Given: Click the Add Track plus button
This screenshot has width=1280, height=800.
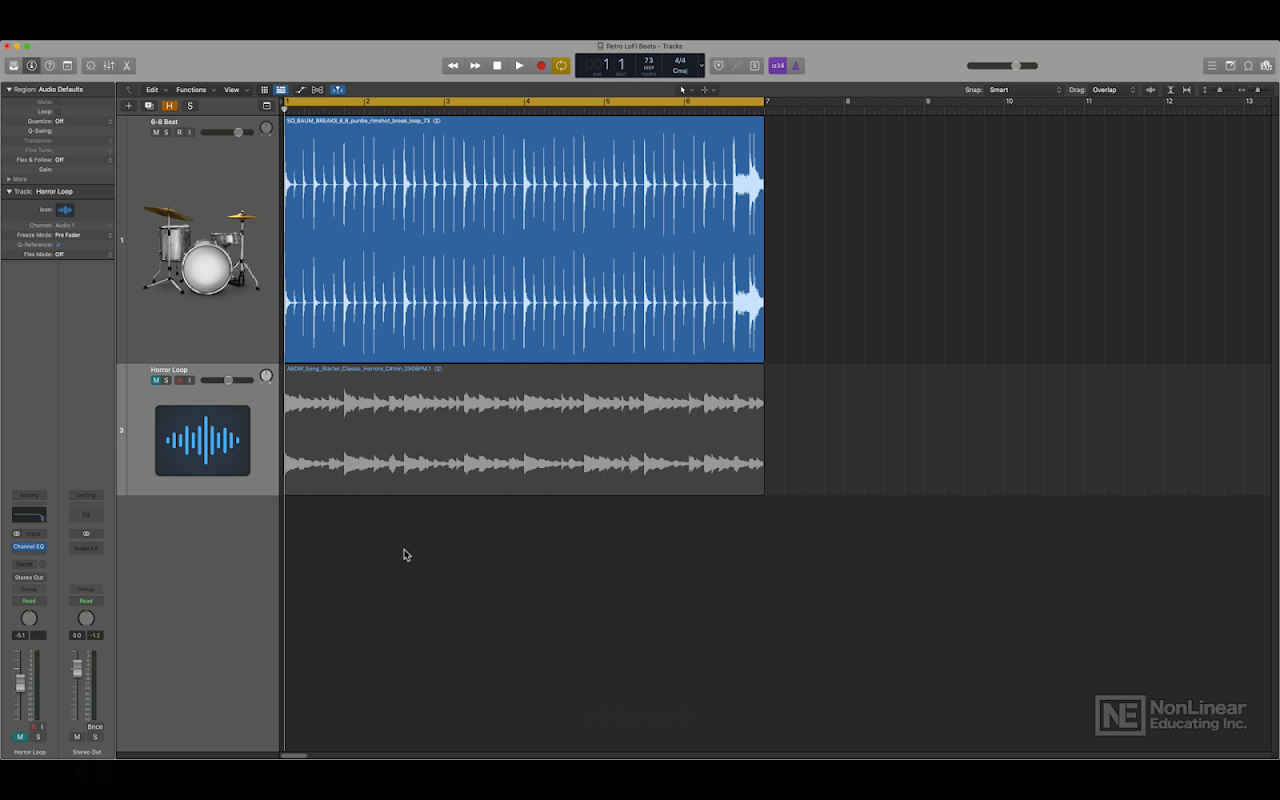Looking at the screenshot, I should (128, 106).
